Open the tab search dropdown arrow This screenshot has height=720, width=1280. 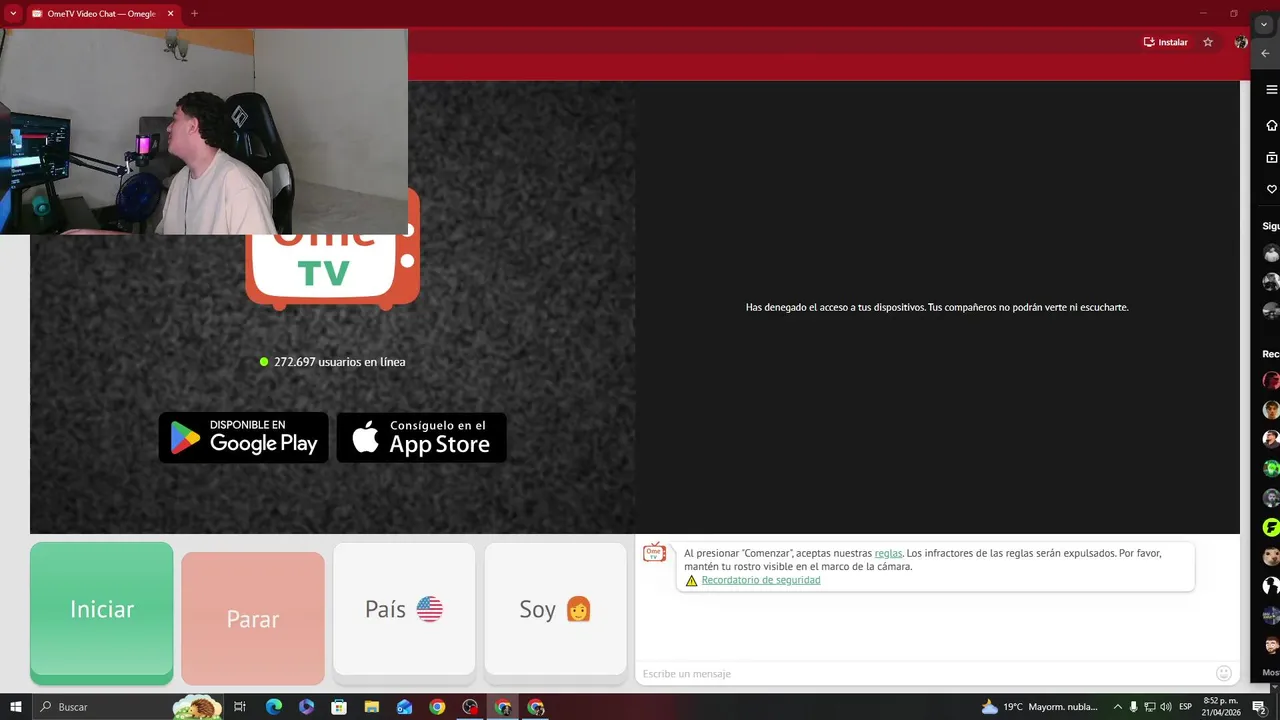coord(13,14)
